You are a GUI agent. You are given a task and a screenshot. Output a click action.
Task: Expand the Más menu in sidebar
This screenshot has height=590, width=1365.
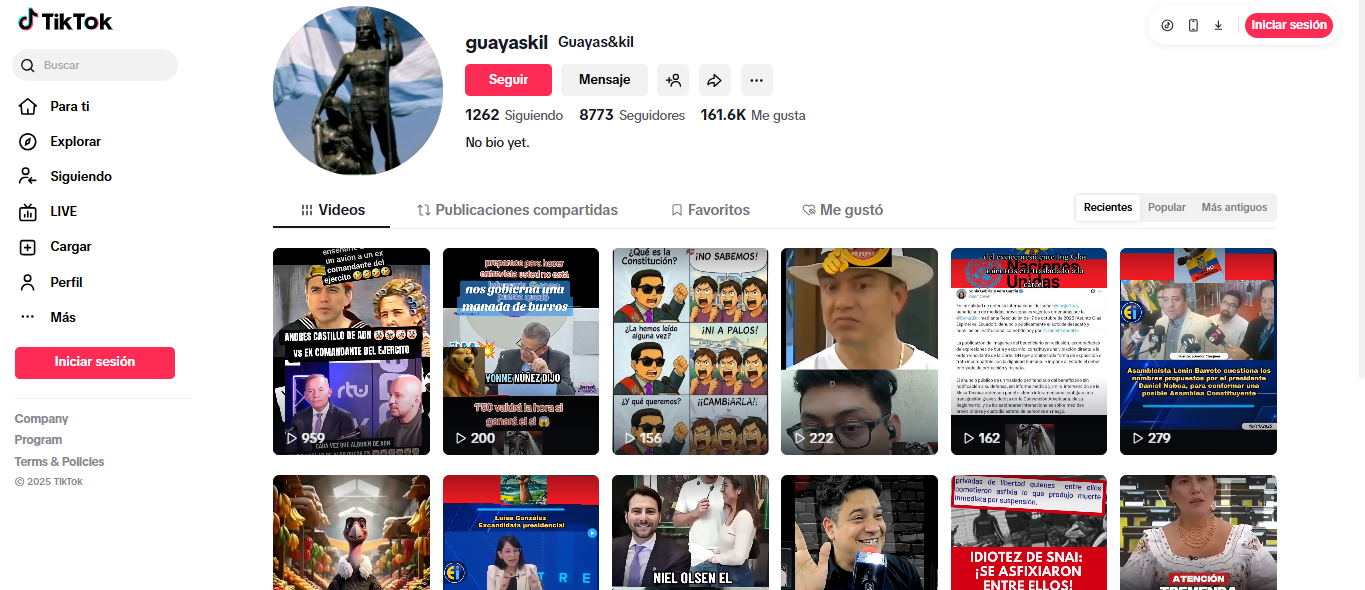(63, 318)
